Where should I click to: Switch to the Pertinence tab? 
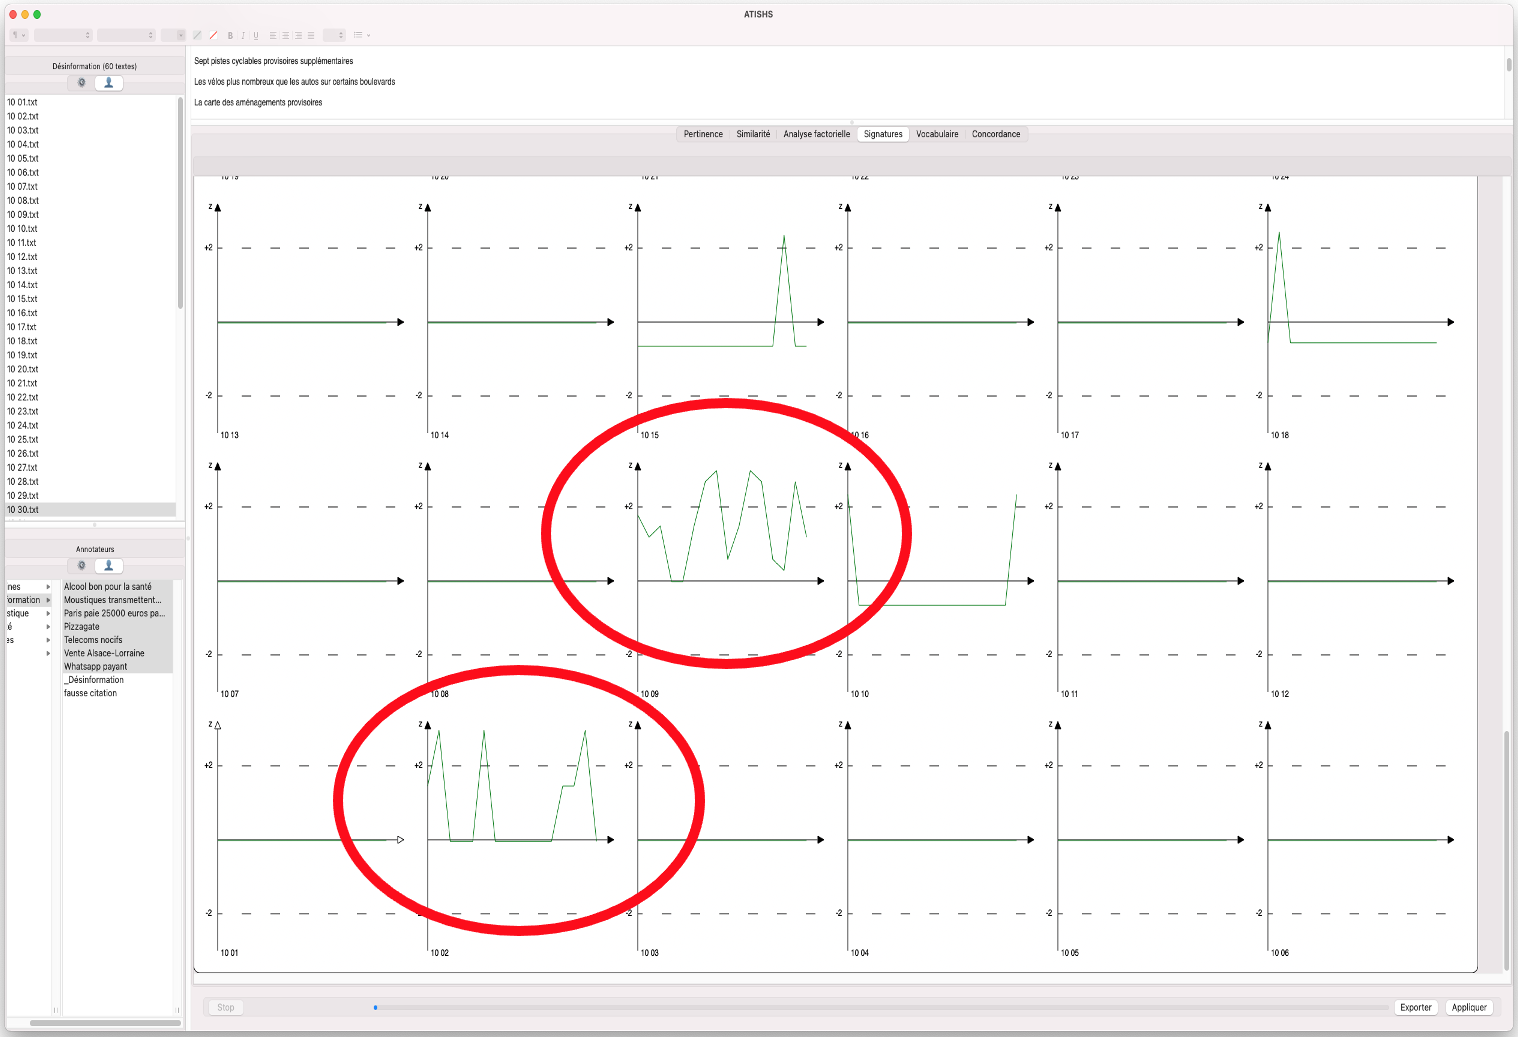pos(703,134)
